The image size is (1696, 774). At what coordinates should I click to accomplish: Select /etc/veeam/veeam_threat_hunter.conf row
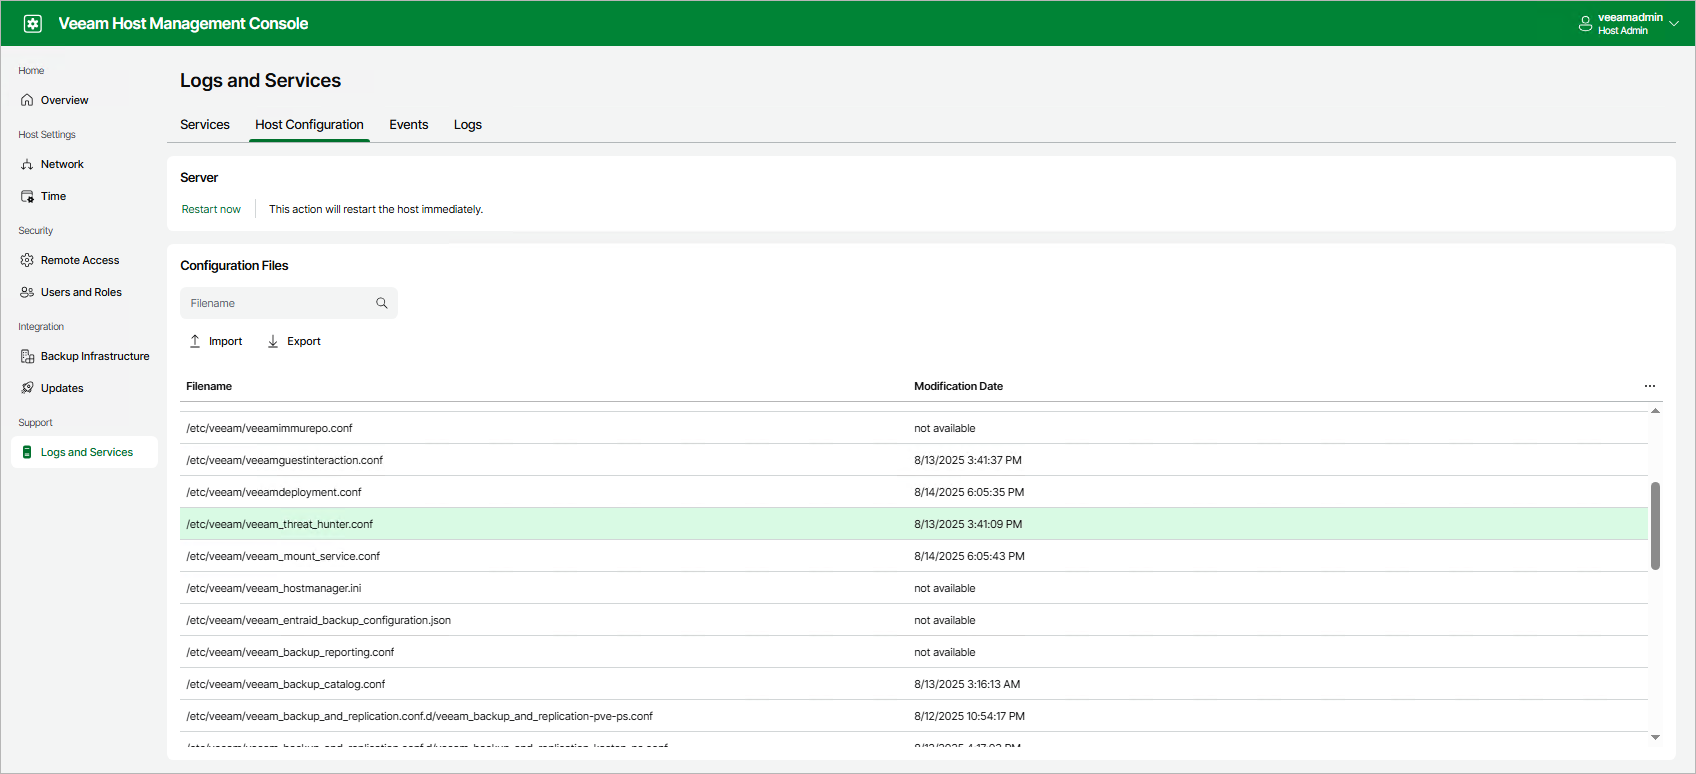914,524
